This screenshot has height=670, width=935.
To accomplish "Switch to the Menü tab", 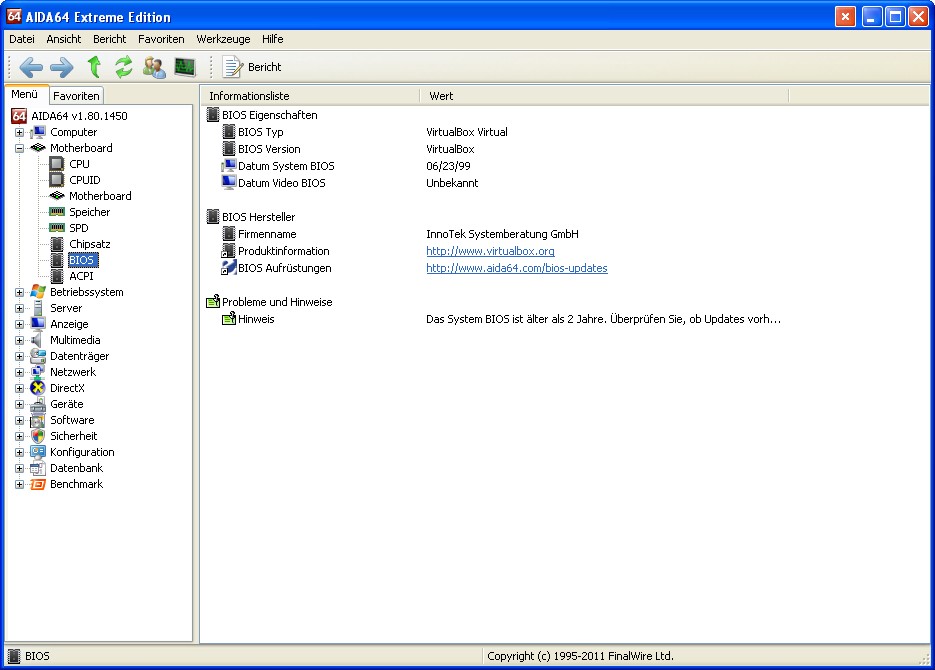I will (x=24, y=94).
